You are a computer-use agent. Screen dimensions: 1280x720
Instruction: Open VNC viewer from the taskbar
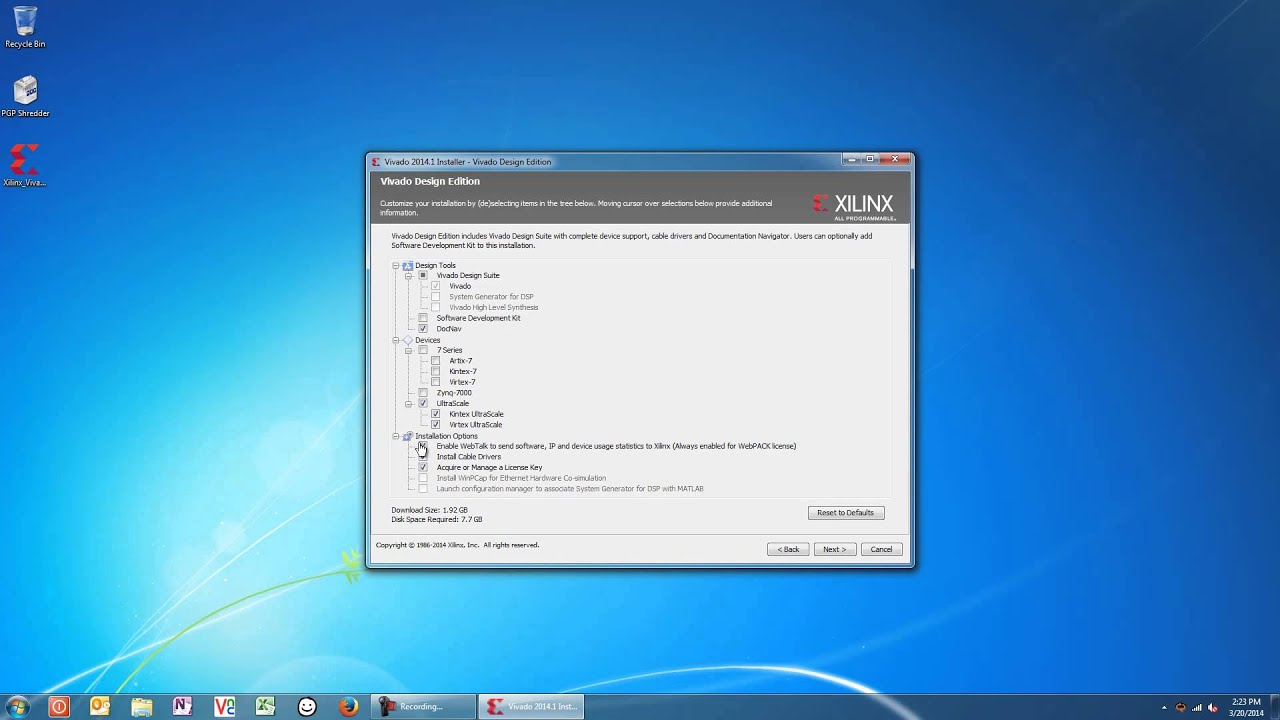224,706
